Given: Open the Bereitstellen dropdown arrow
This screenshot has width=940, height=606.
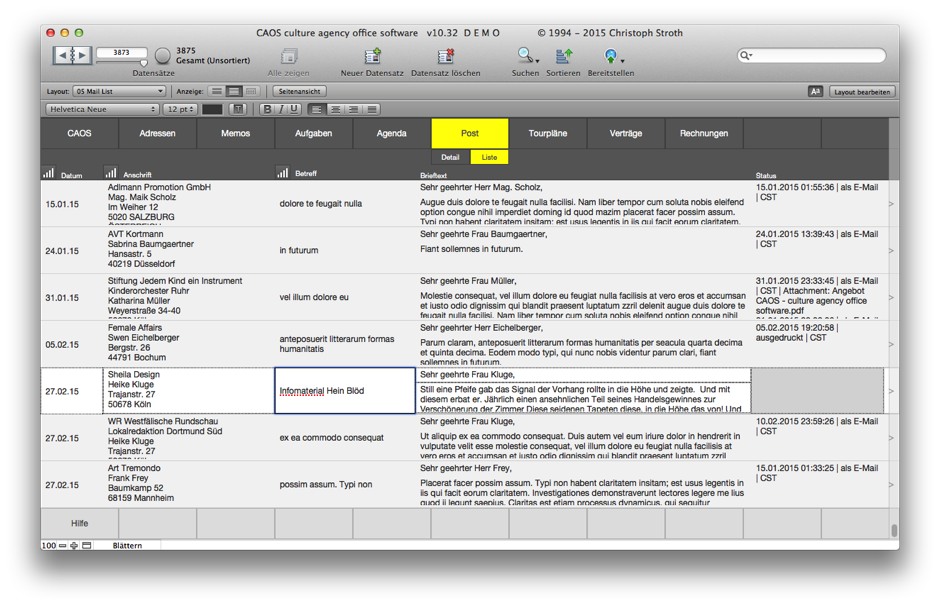Looking at the screenshot, I should [x=622, y=61].
